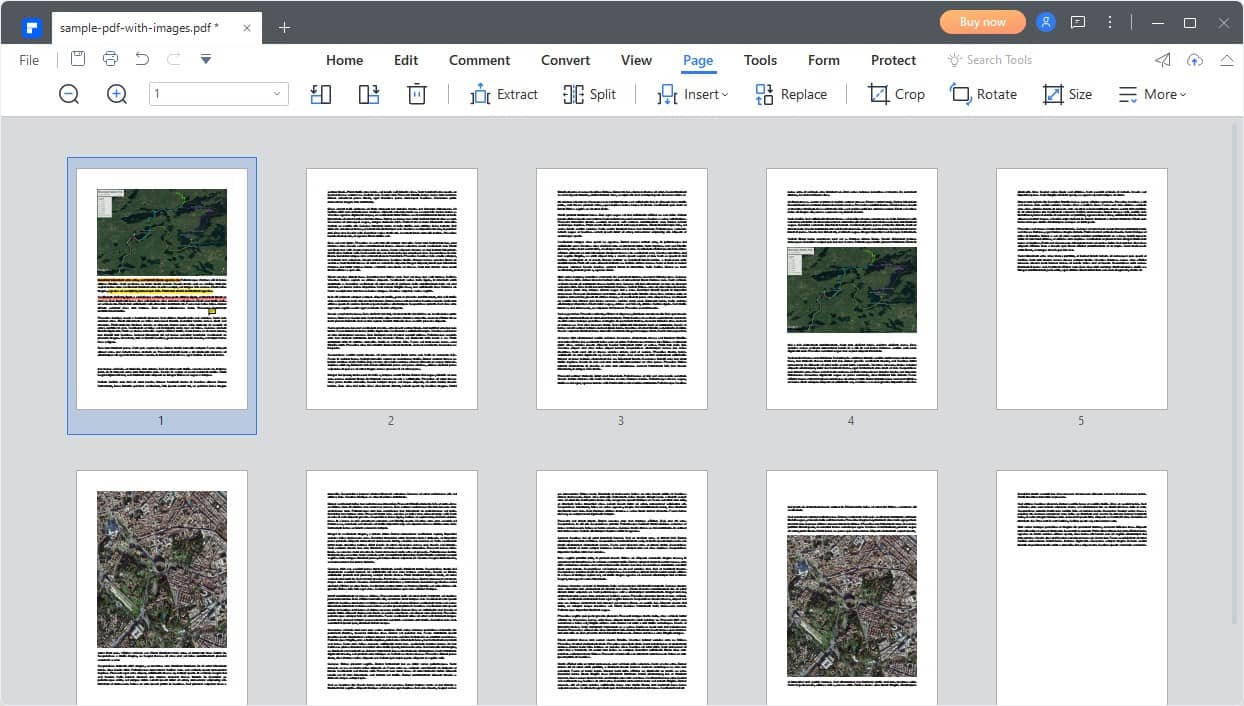Click the print icon
Viewport: 1244px width, 706px height.
(x=110, y=59)
